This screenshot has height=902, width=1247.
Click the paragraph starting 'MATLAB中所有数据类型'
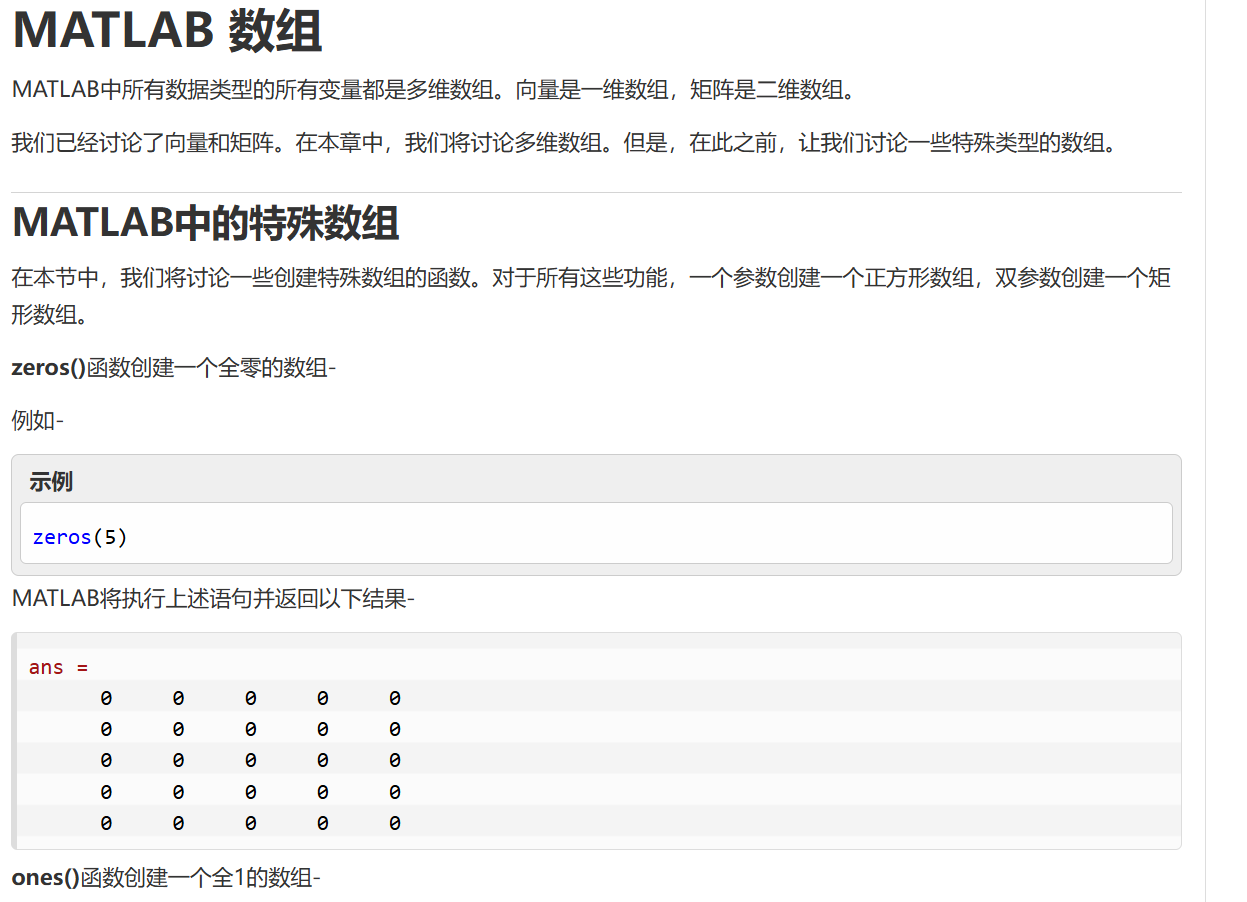(x=435, y=90)
